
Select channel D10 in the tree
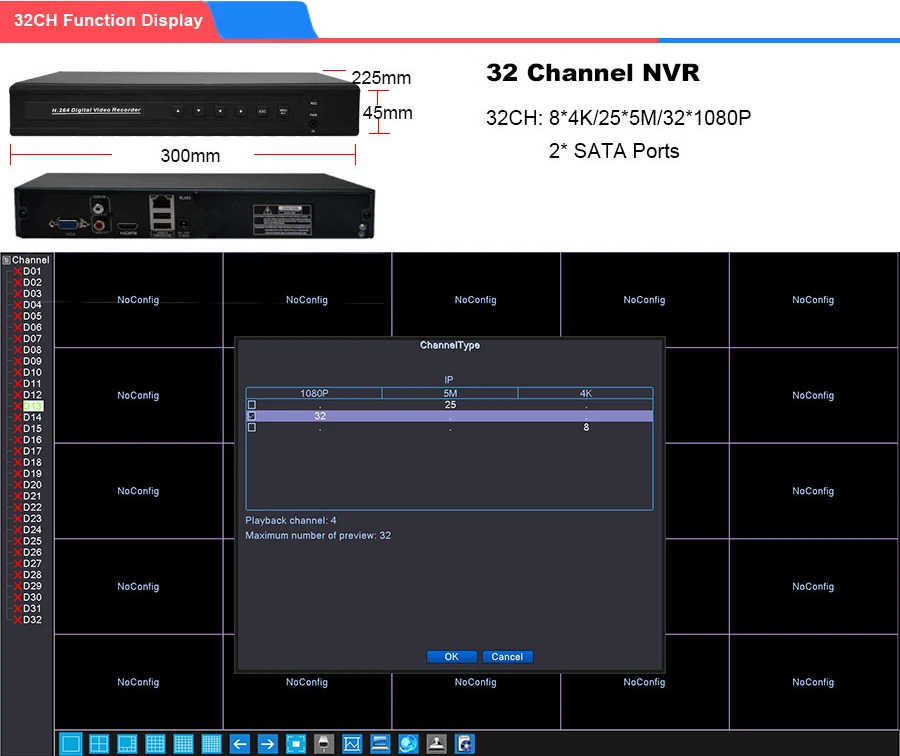pos(32,372)
